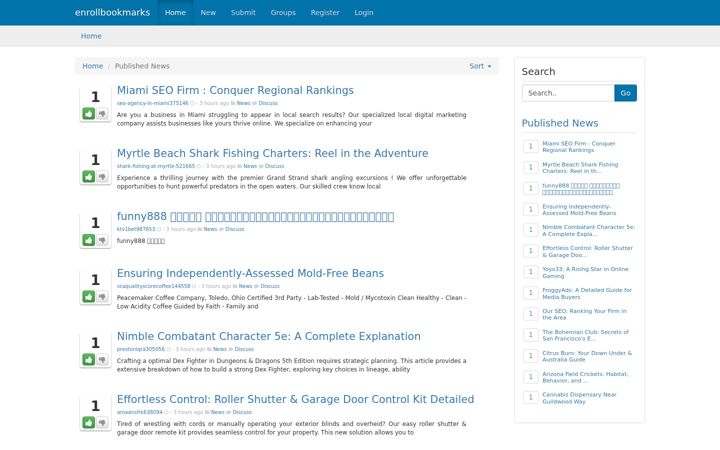Click the enrollbookmarks site logo
The width and height of the screenshot is (720, 450).
(112, 12)
